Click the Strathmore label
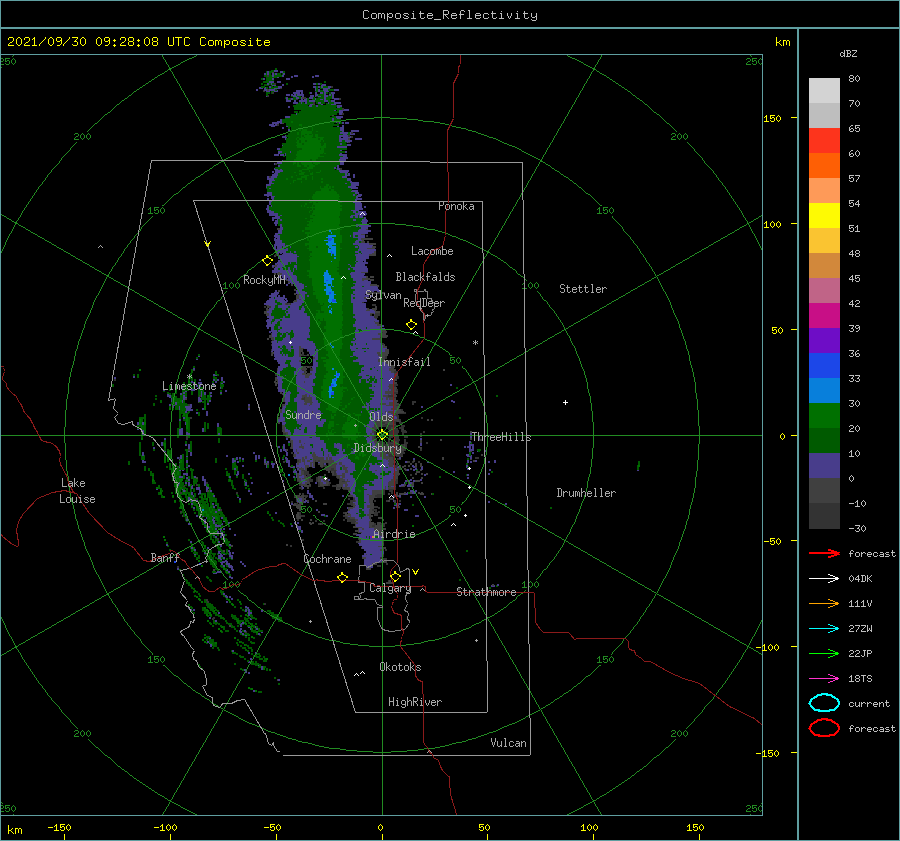Viewport: 900px width, 841px height. 486,592
